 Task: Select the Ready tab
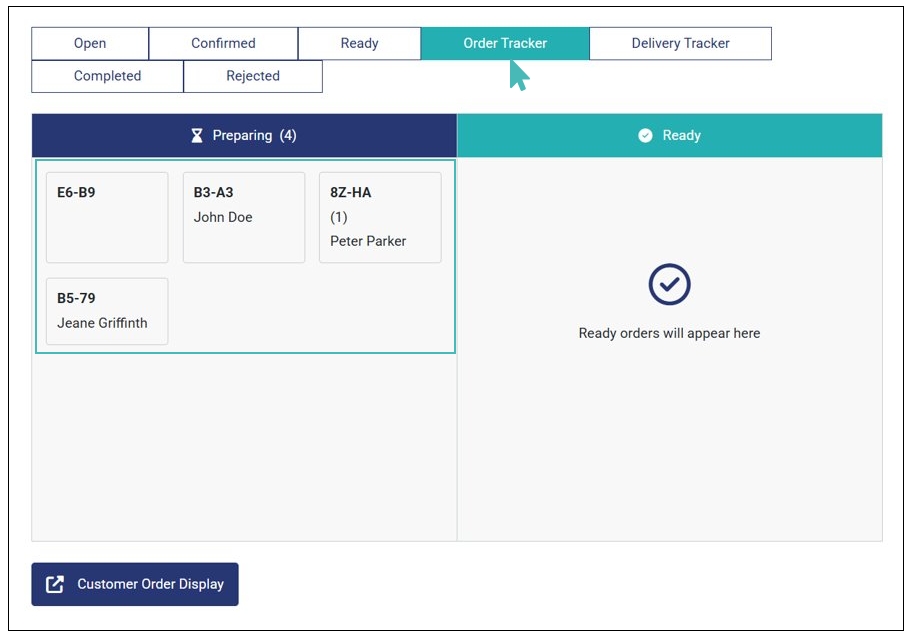pos(359,44)
